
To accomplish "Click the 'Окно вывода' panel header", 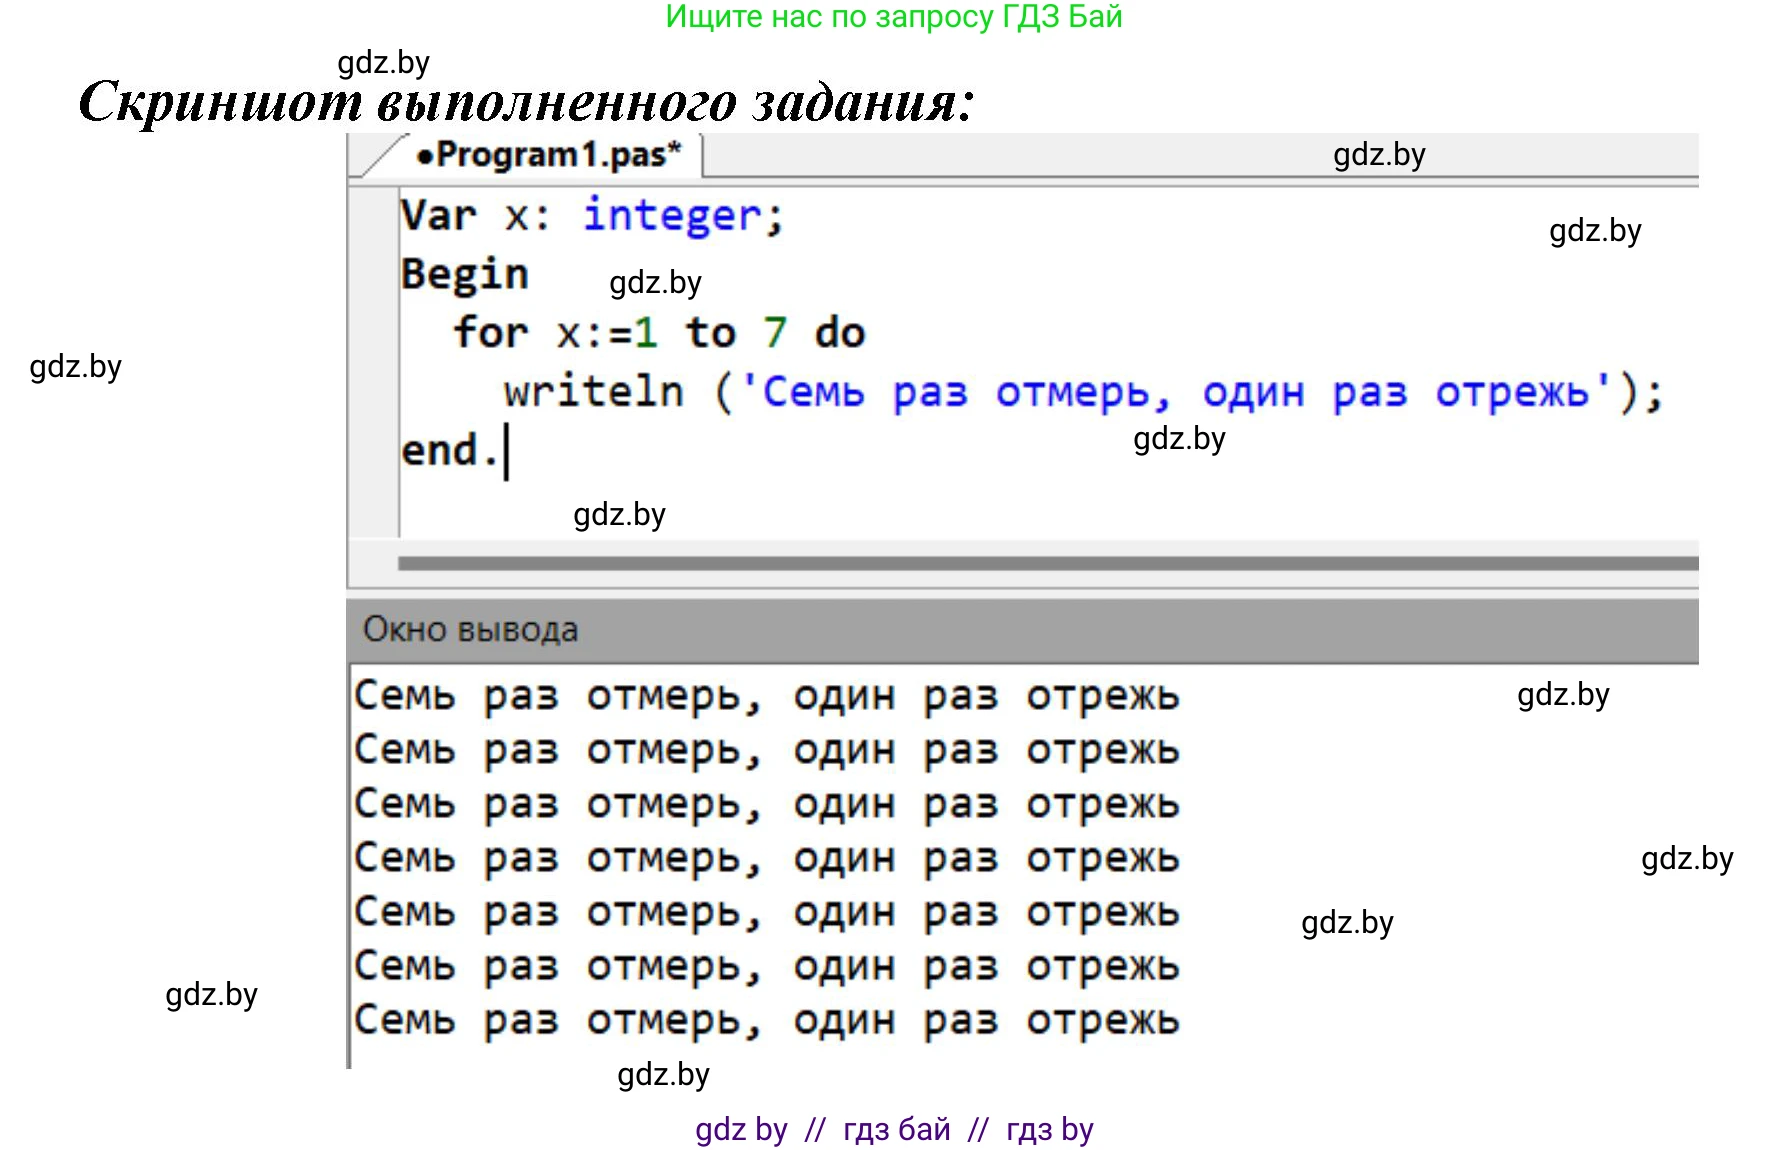I will coord(471,630).
